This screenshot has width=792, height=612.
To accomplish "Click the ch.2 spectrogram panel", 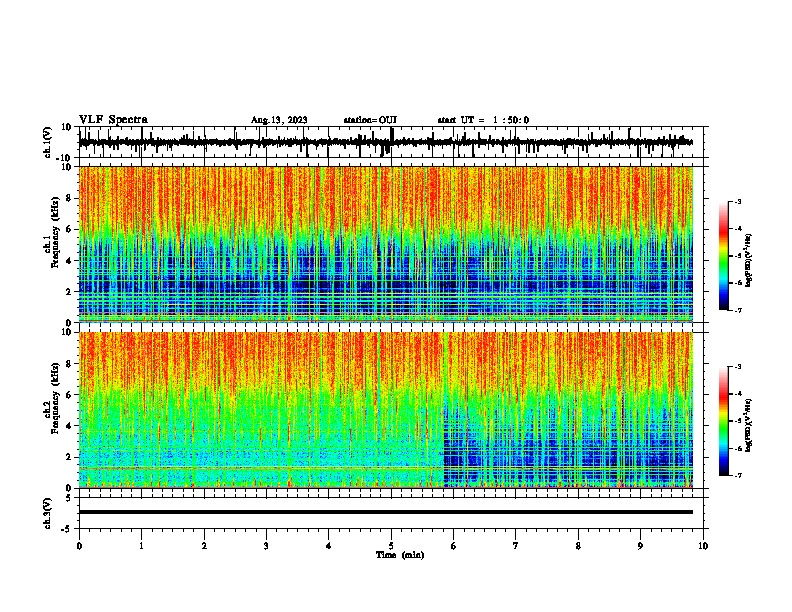I will point(386,410).
